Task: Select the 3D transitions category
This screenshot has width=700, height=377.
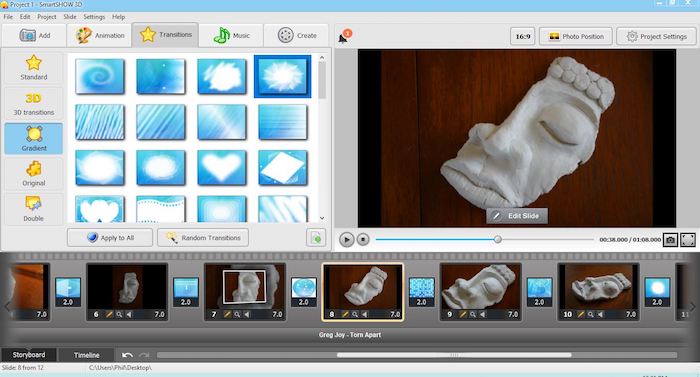Action: pos(33,104)
